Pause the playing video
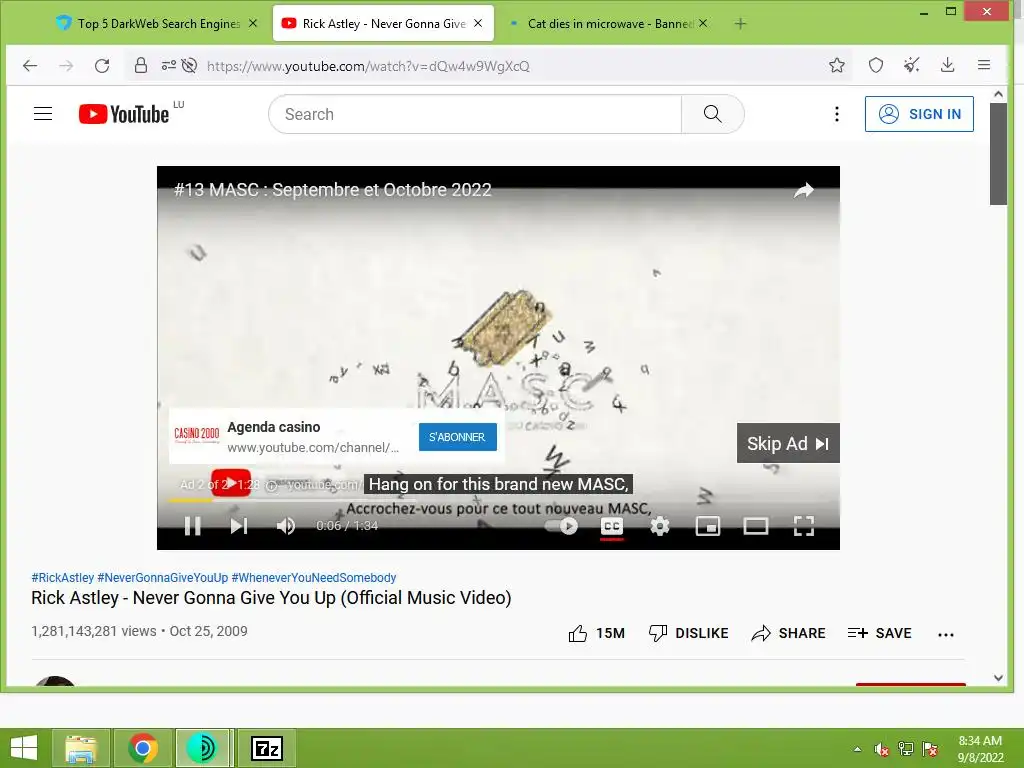Viewport: 1024px width, 768px height. coord(193,526)
